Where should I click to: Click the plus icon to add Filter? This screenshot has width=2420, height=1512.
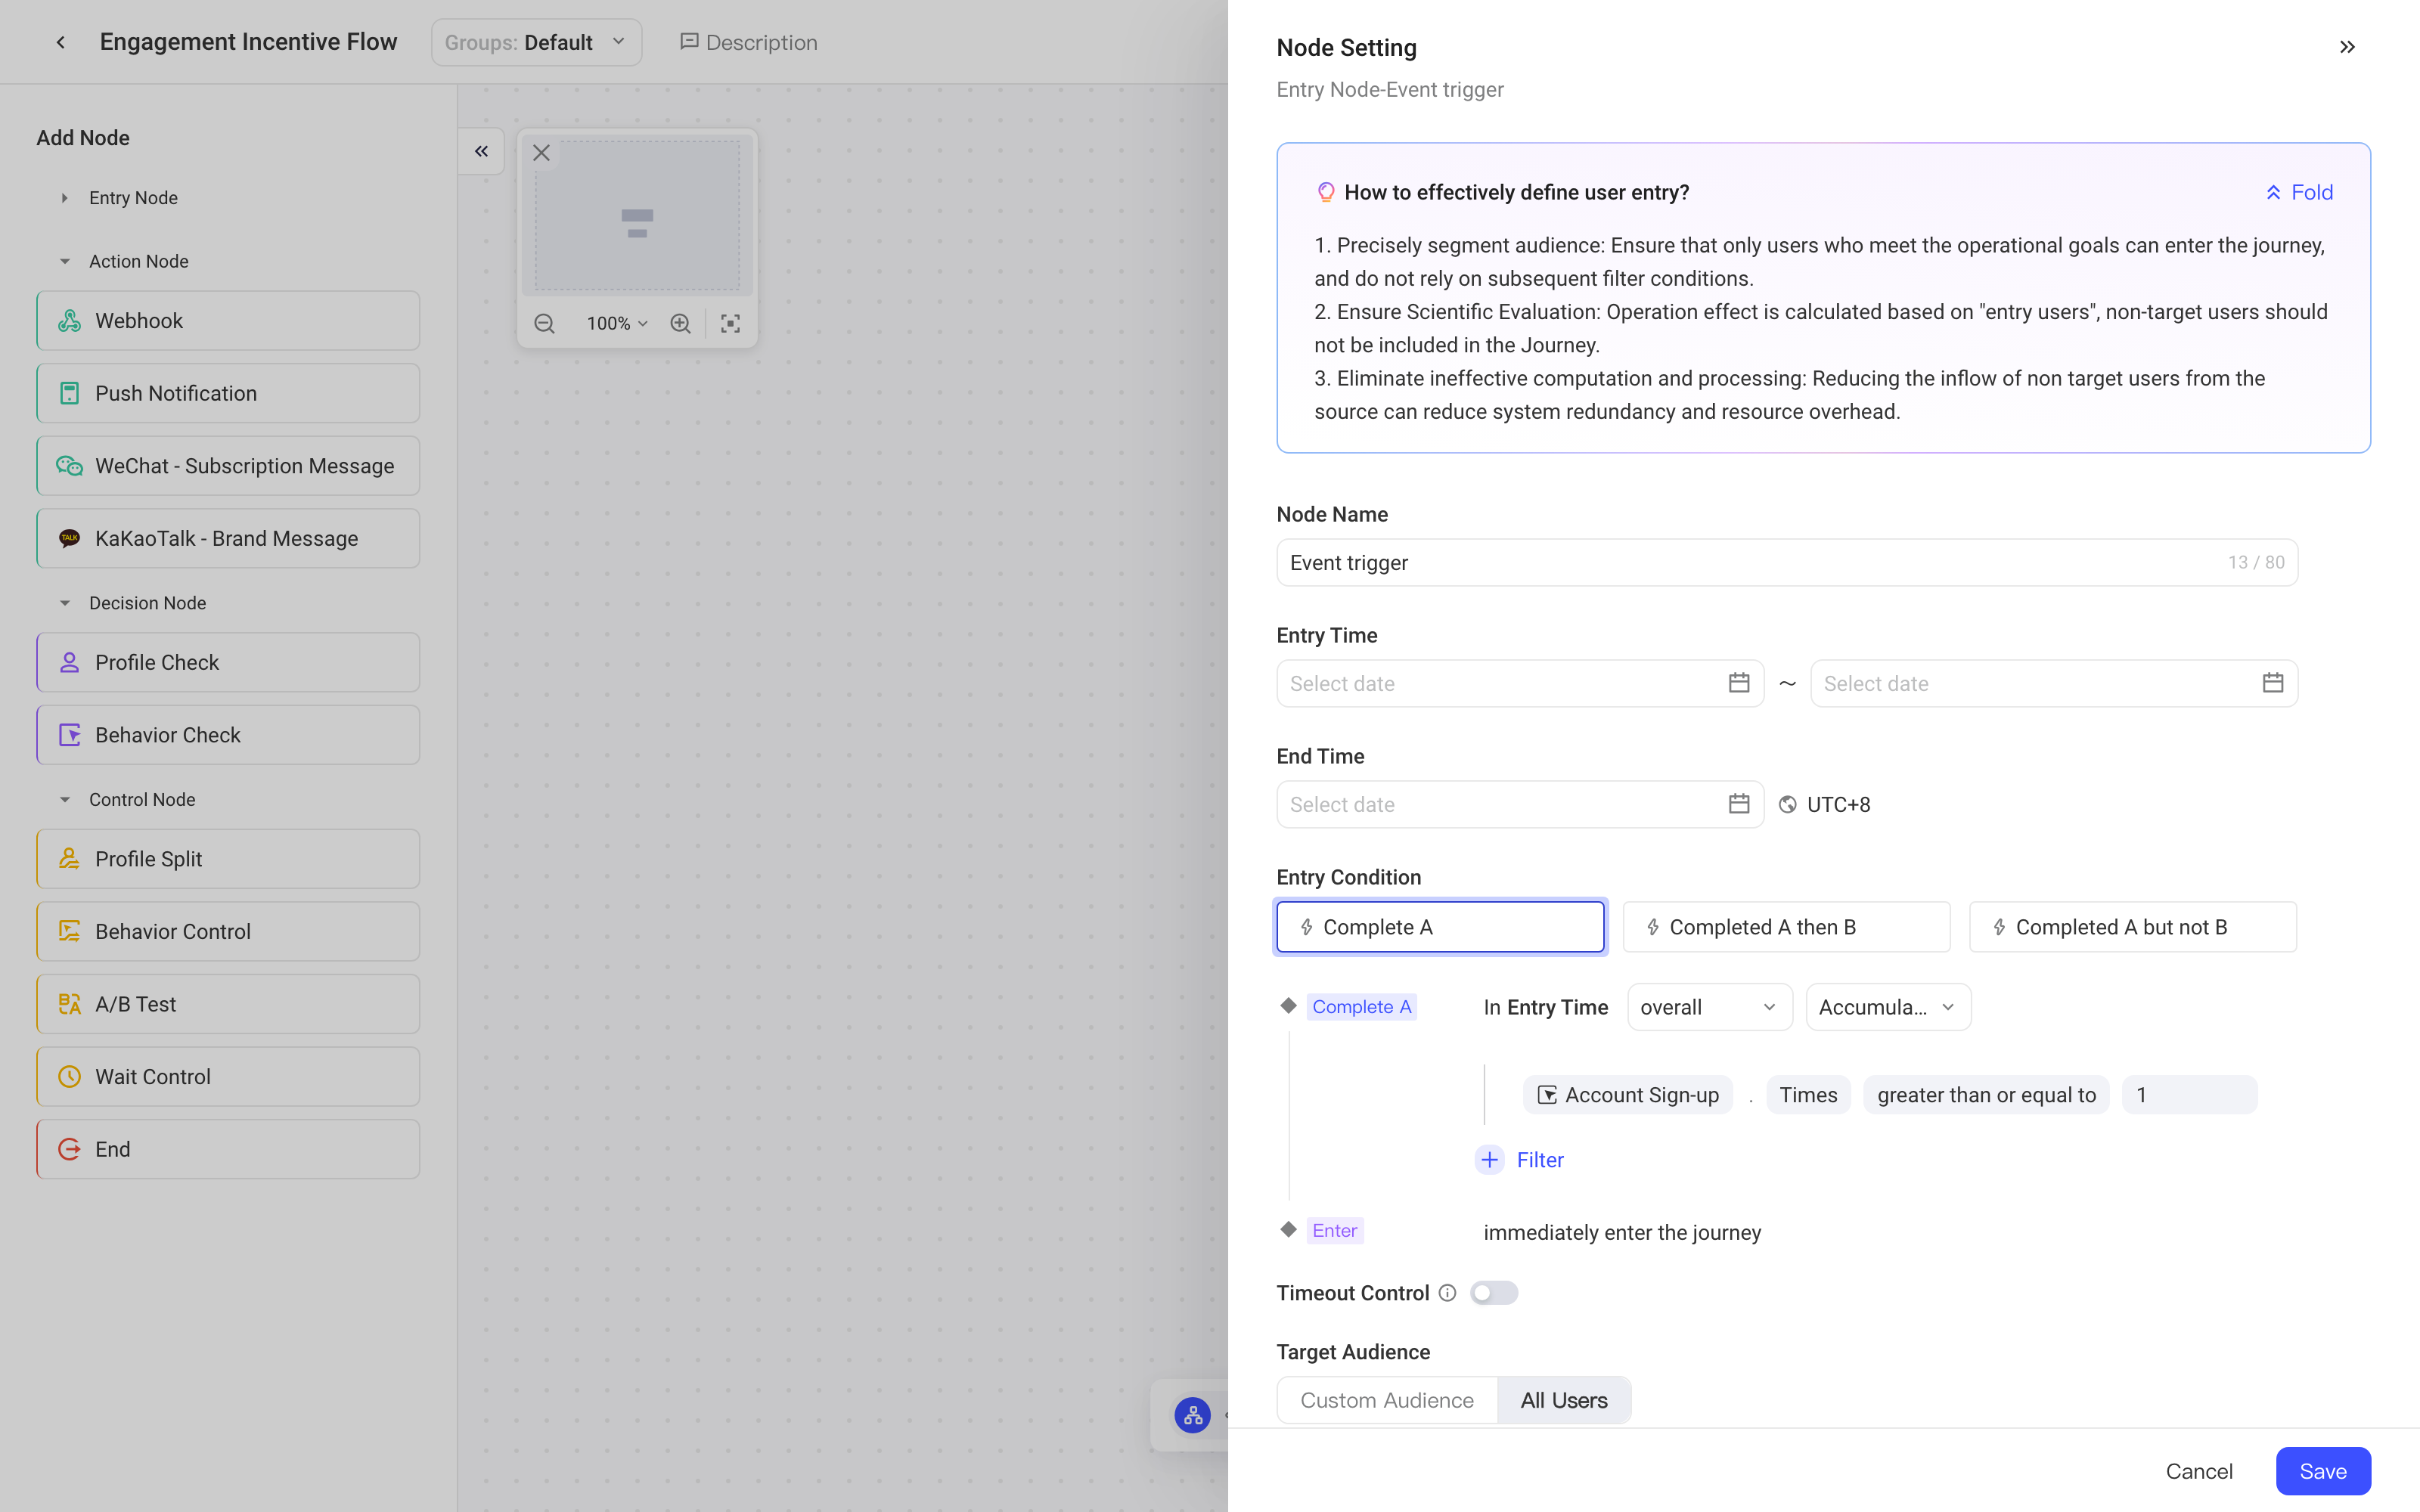coord(1489,1160)
